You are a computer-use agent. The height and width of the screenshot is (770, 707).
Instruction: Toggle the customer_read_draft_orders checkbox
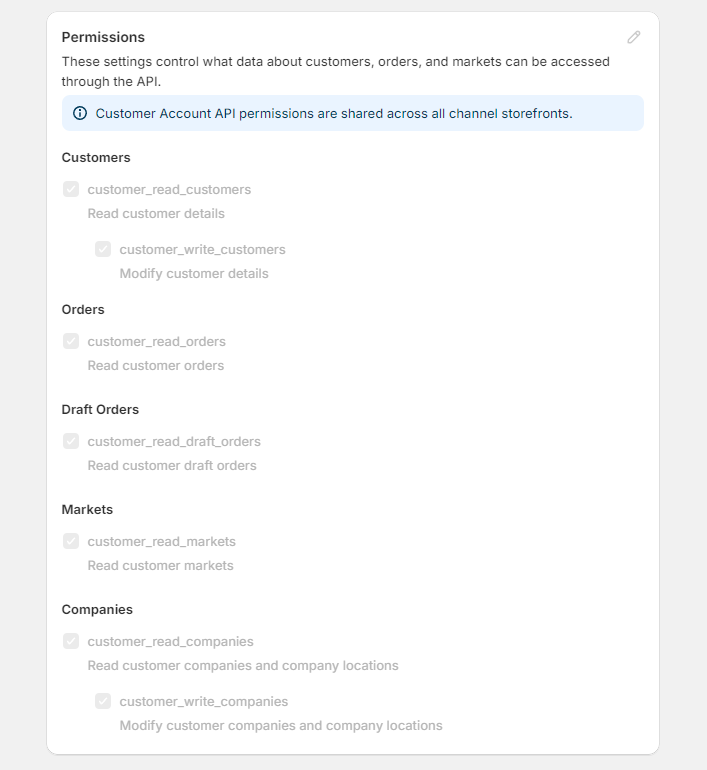[71, 441]
